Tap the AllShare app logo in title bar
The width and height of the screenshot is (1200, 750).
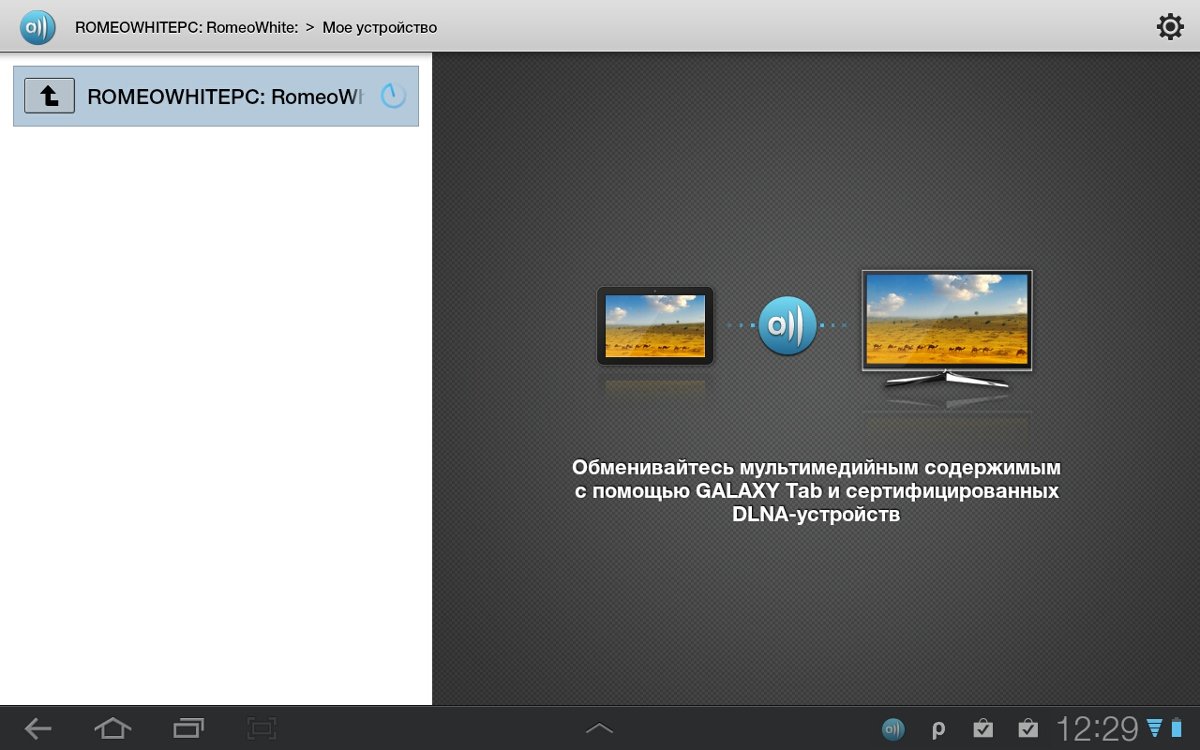[x=38, y=27]
